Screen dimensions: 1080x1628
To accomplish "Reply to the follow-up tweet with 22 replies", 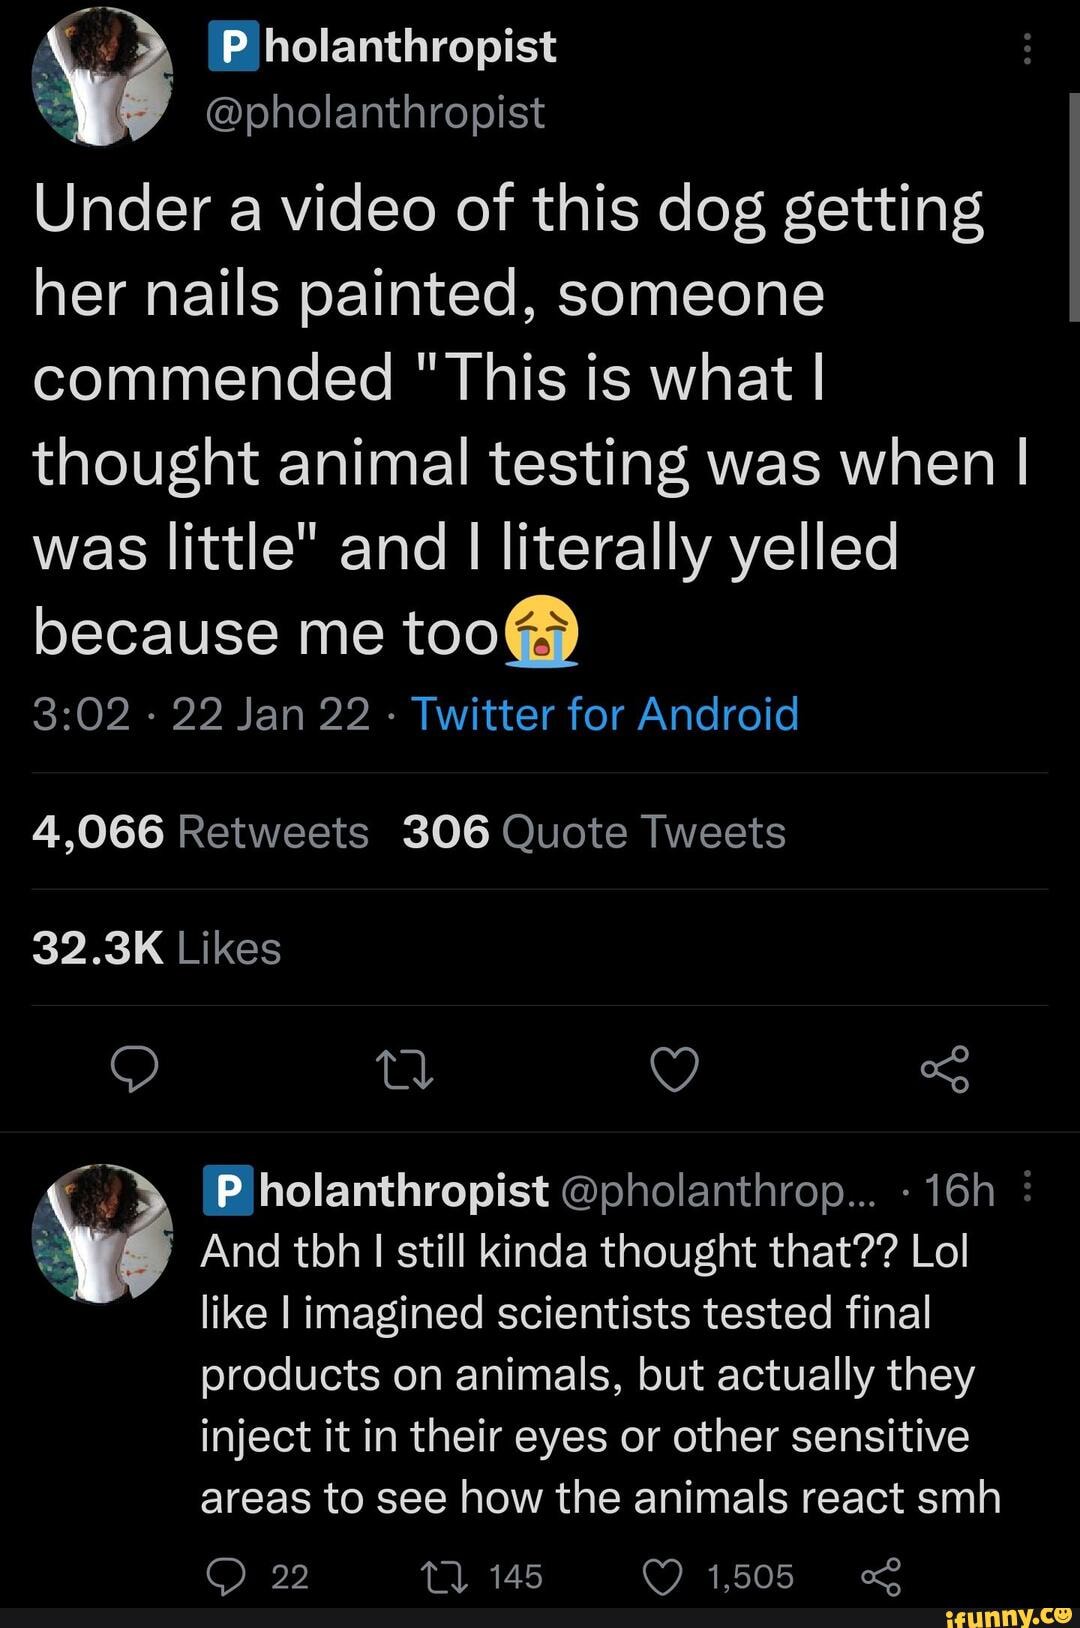I will [x=226, y=1577].
